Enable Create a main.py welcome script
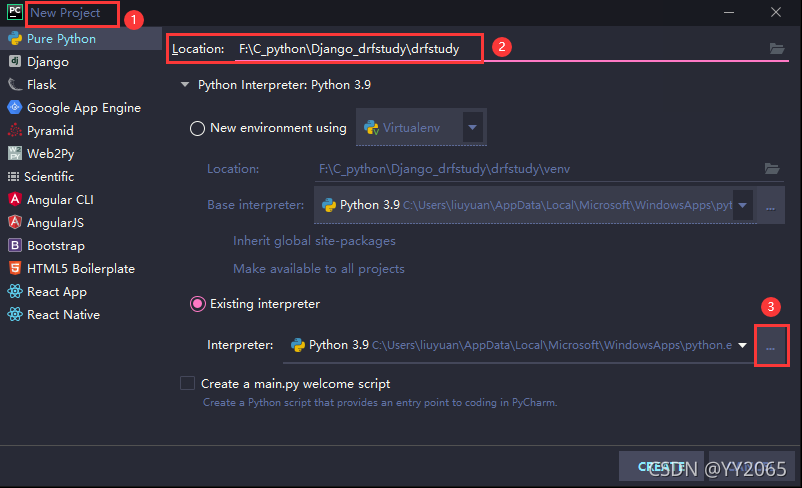 point(188,384)
